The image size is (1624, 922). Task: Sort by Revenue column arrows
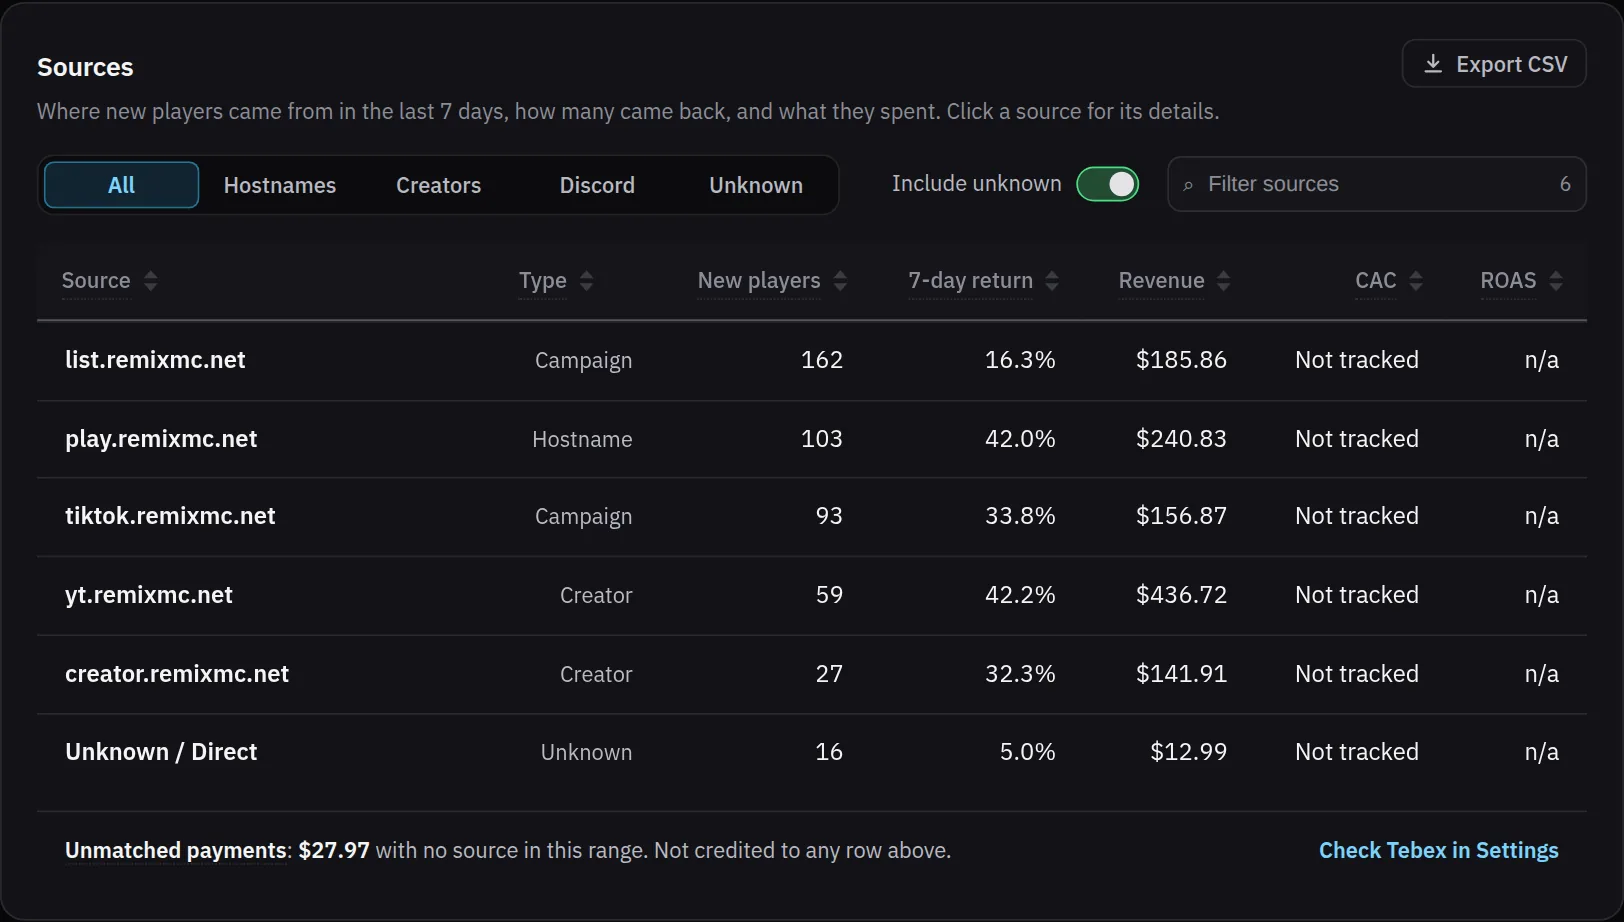[x=1224, y=281]
